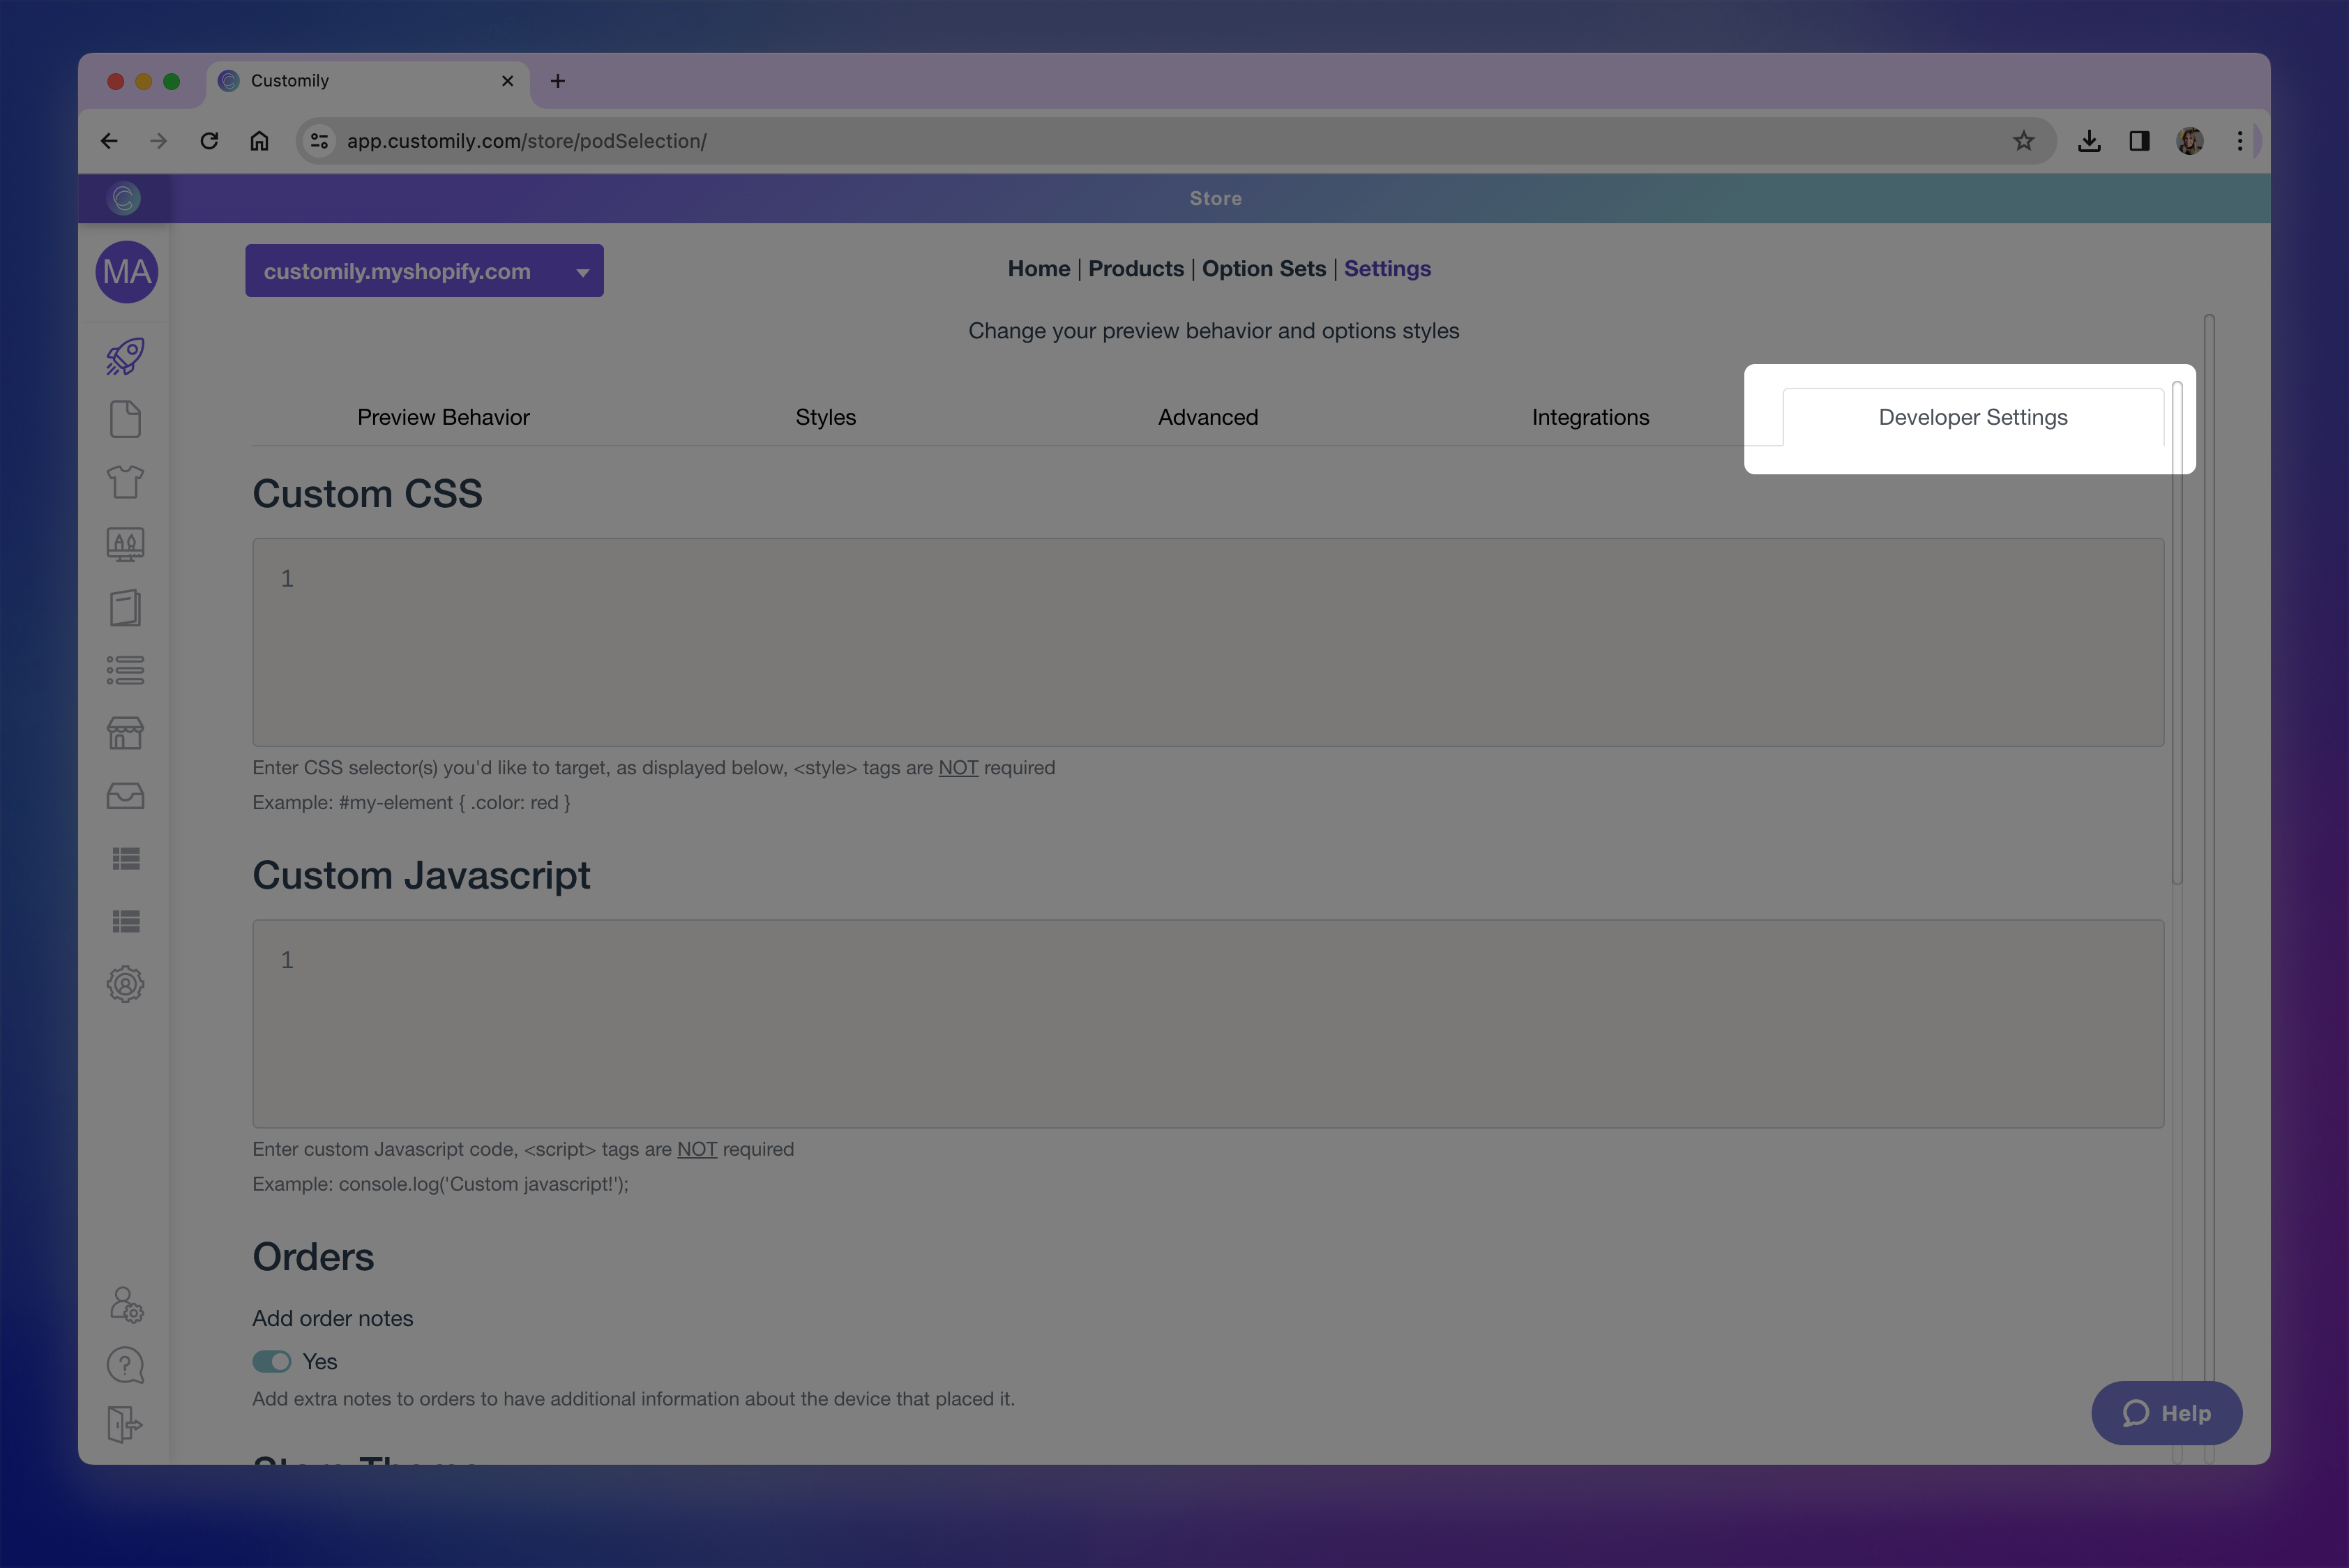
Task: Switch to the Preview Behavior tab
Action: 444,417
